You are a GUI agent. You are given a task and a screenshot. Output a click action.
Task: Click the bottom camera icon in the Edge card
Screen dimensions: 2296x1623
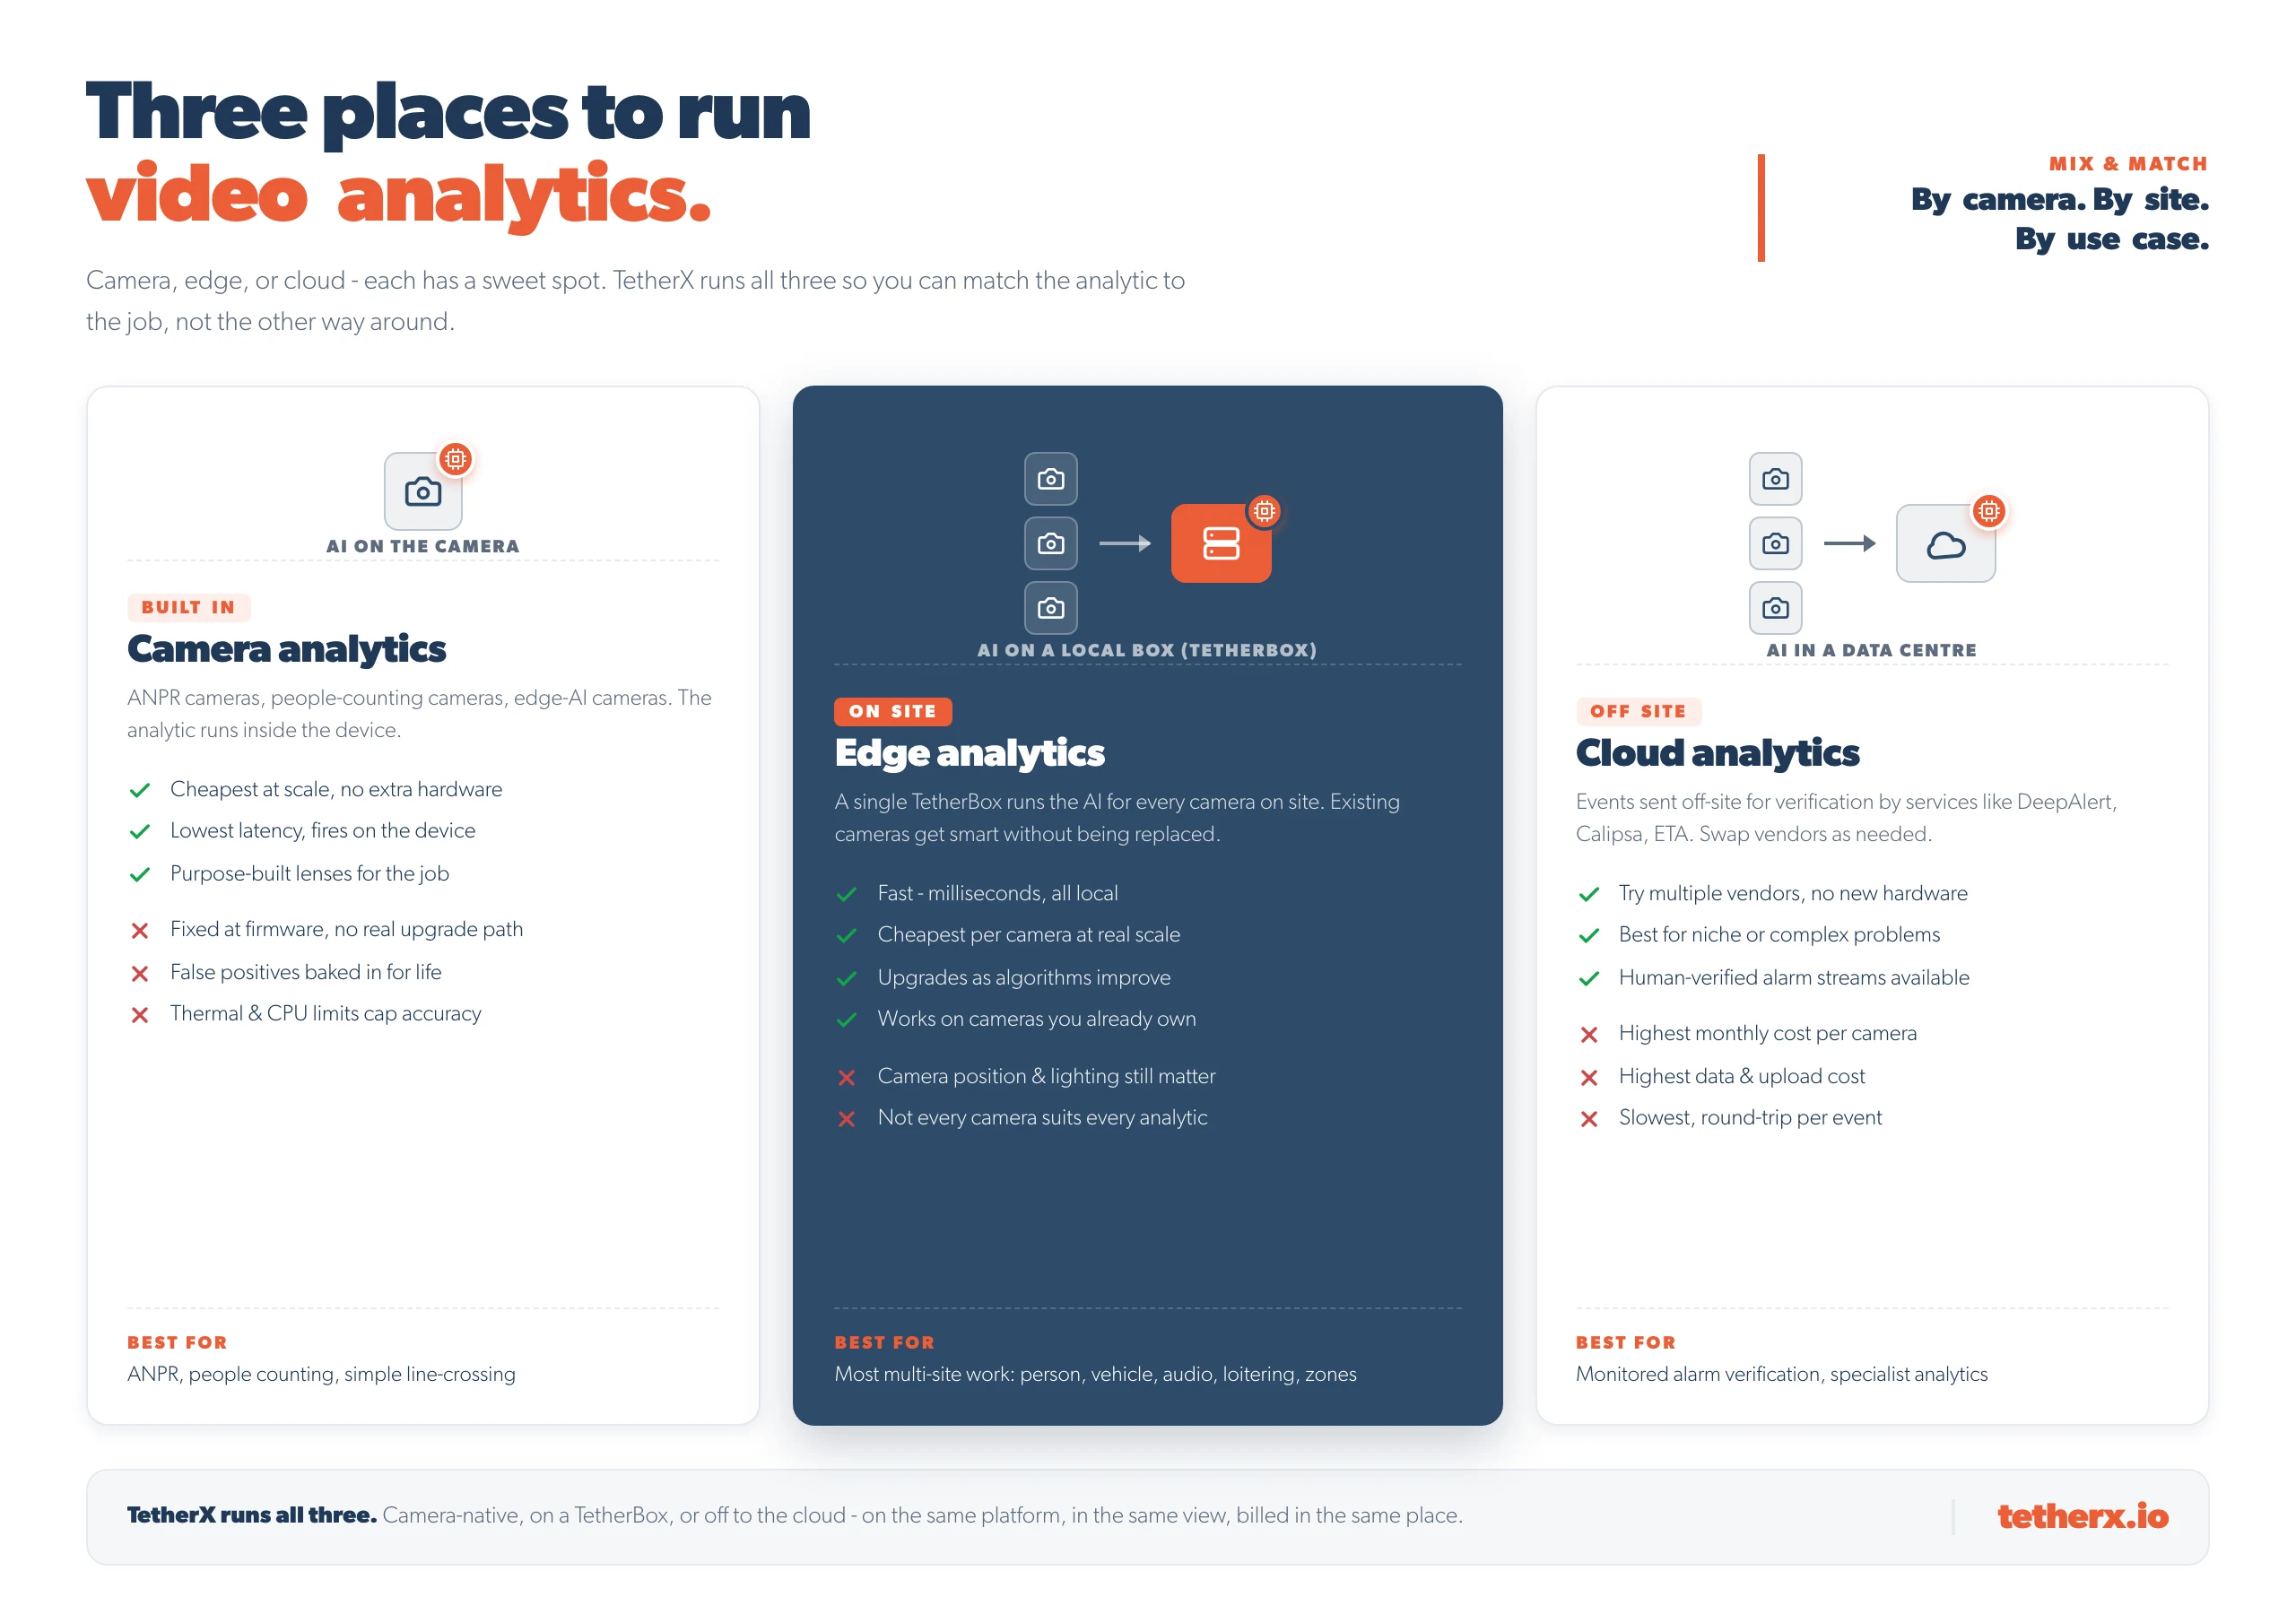coord(1051,607)
